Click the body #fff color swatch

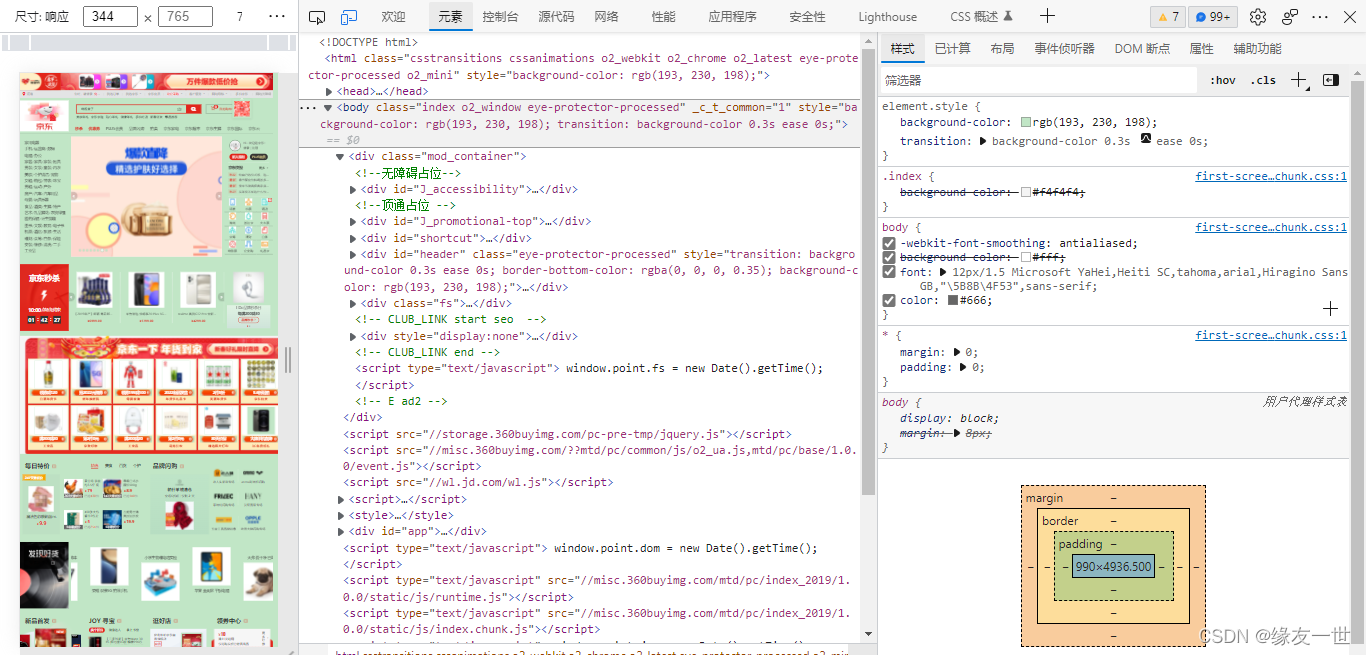[1026, 257]
